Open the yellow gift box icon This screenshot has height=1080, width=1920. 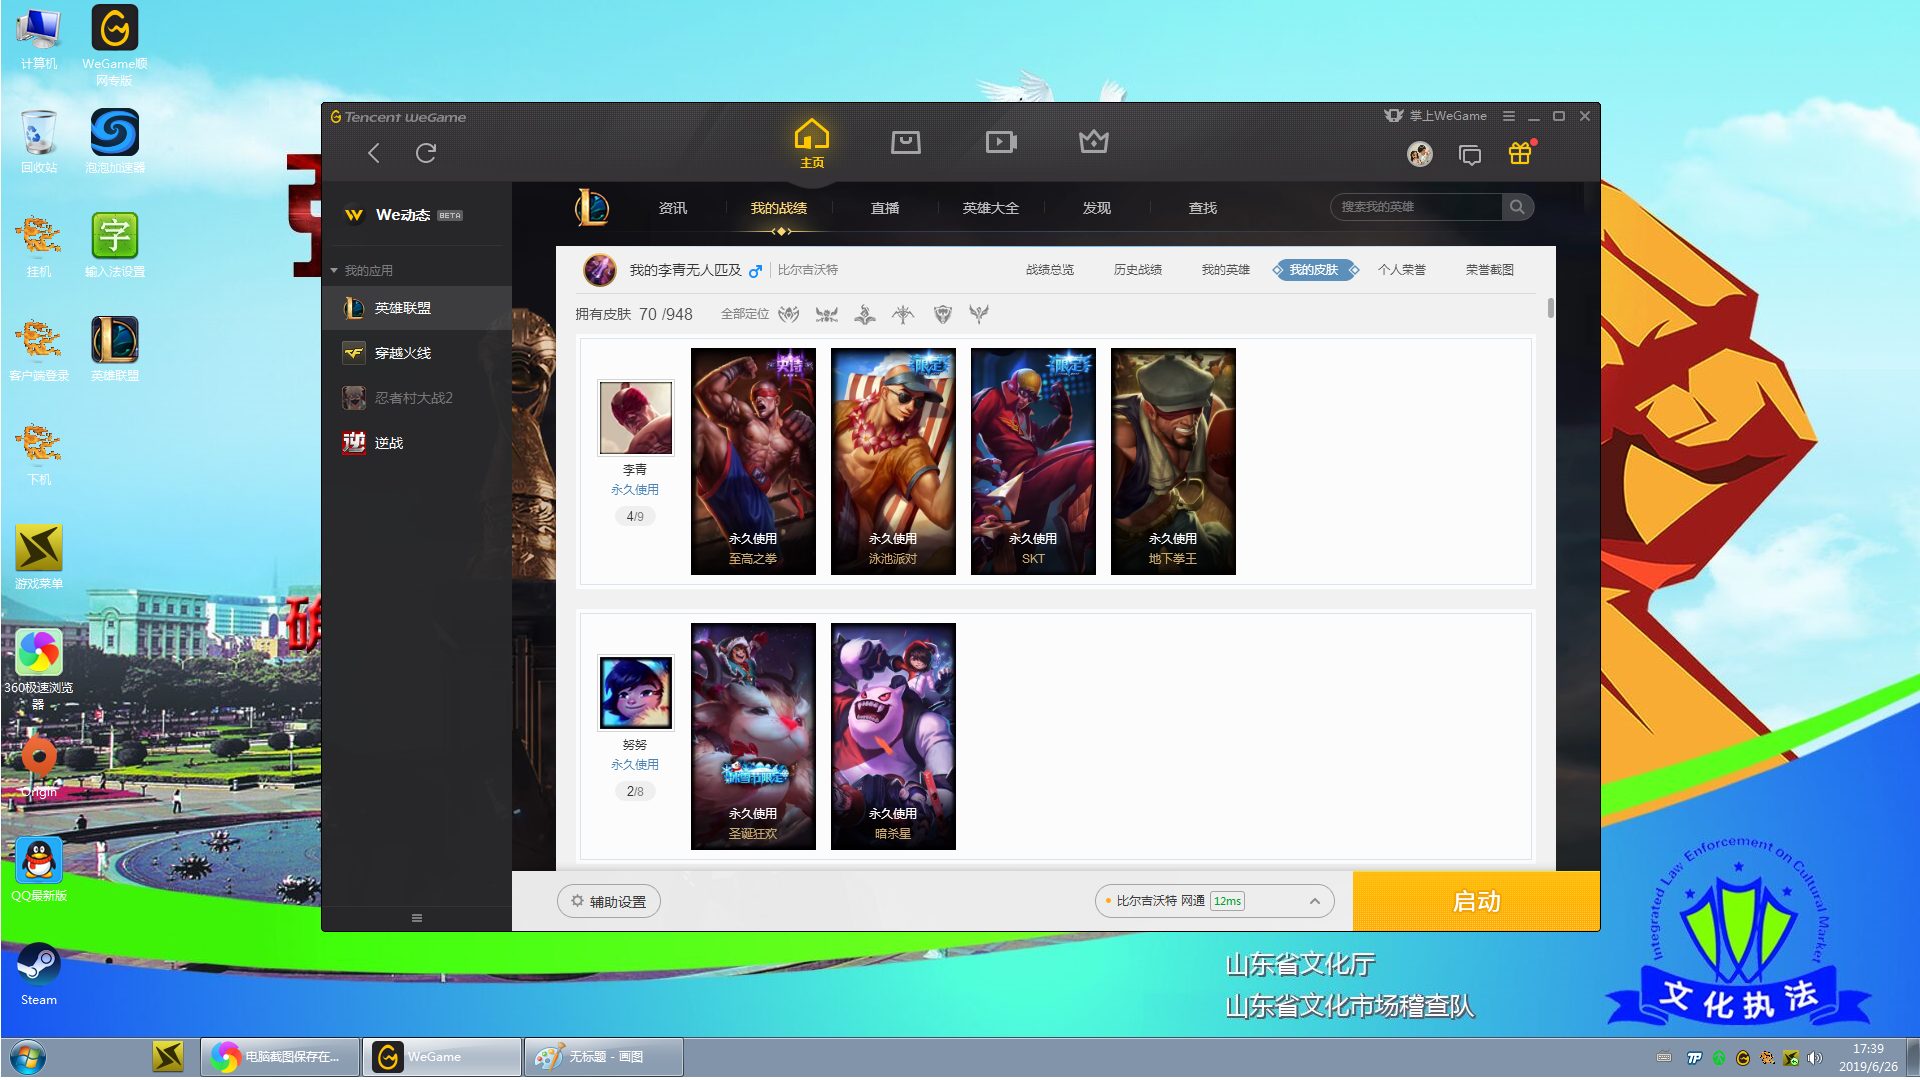[1520, 153]
